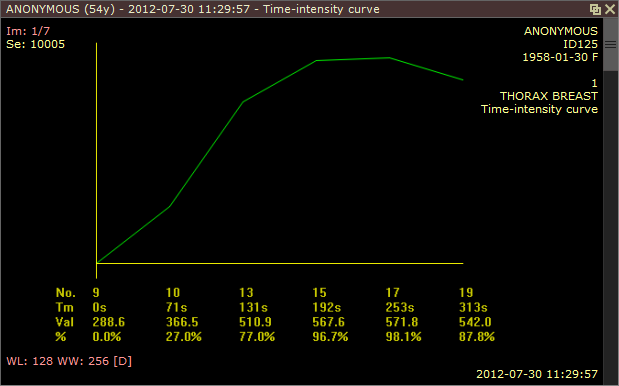Viewport: 619px width, 386px height.
Task: Click the '1958-01-30 F' birth date text
Action: point(560,57)
